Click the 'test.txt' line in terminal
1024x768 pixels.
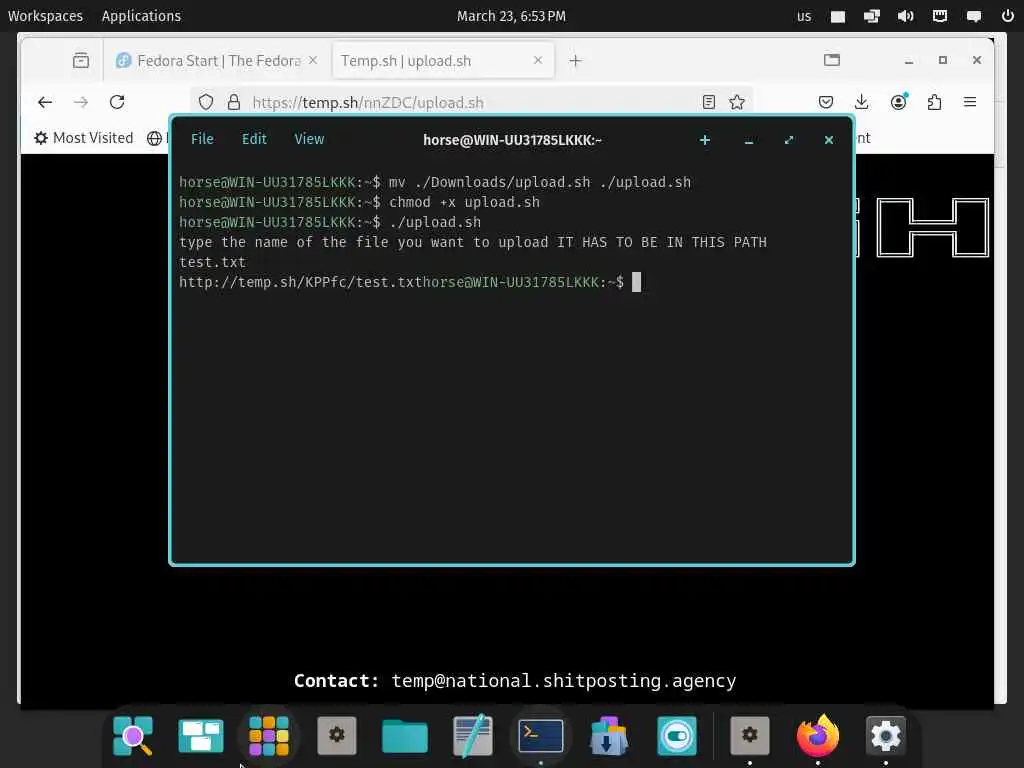(x=212, y=262)
